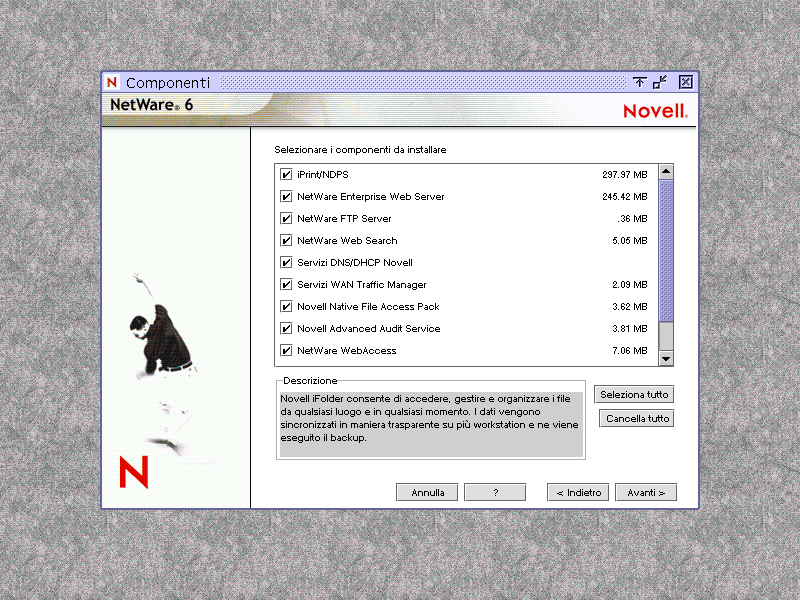Disable Servizi WAN Traffic Manager checkbox

(x=286, y=284)
